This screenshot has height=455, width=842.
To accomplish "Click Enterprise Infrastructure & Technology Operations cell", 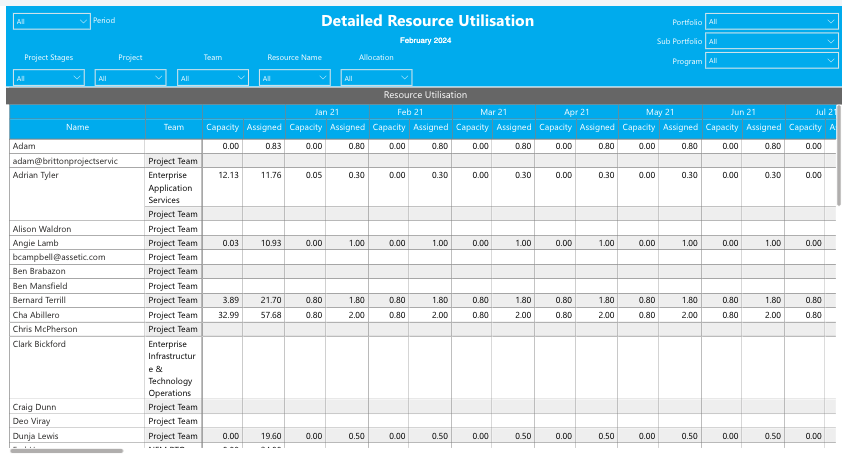I will pos(173,368).
